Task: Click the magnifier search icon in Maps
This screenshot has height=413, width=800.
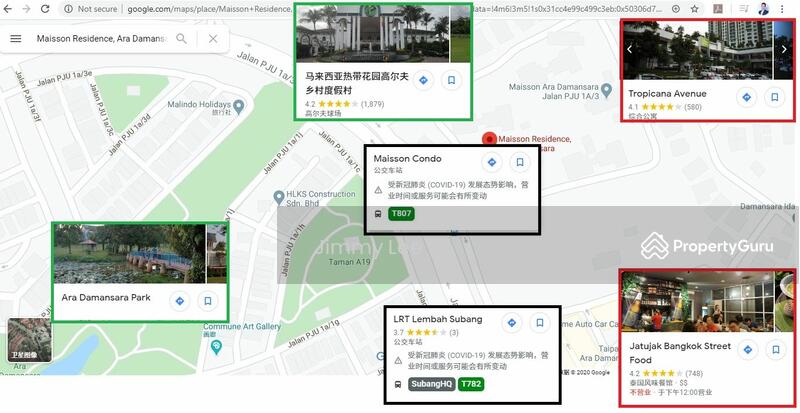Action: (181, 38)
